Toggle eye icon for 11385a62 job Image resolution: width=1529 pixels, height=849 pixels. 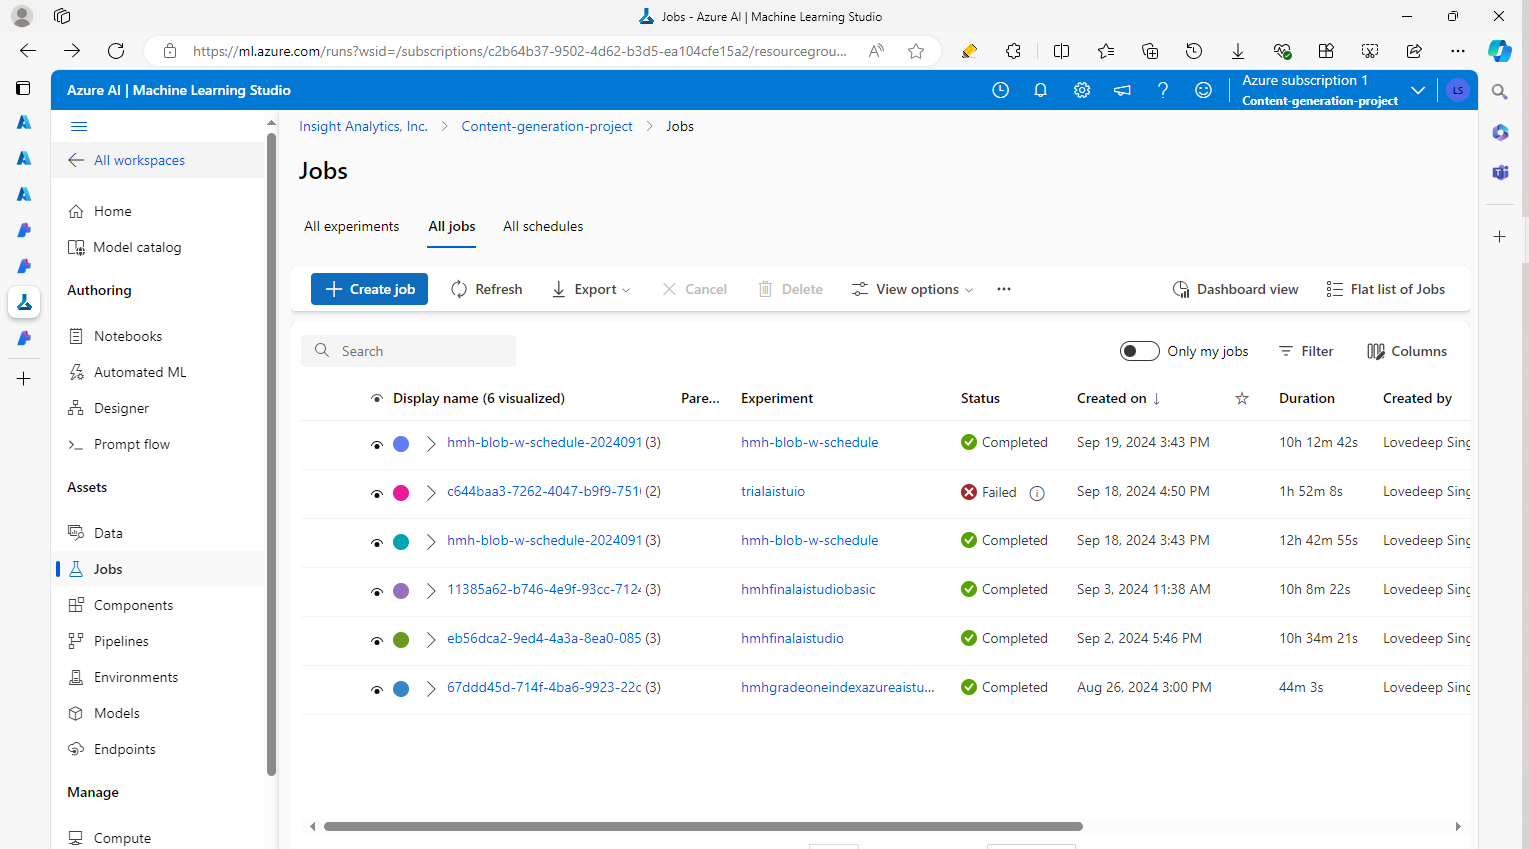[377, 592]
